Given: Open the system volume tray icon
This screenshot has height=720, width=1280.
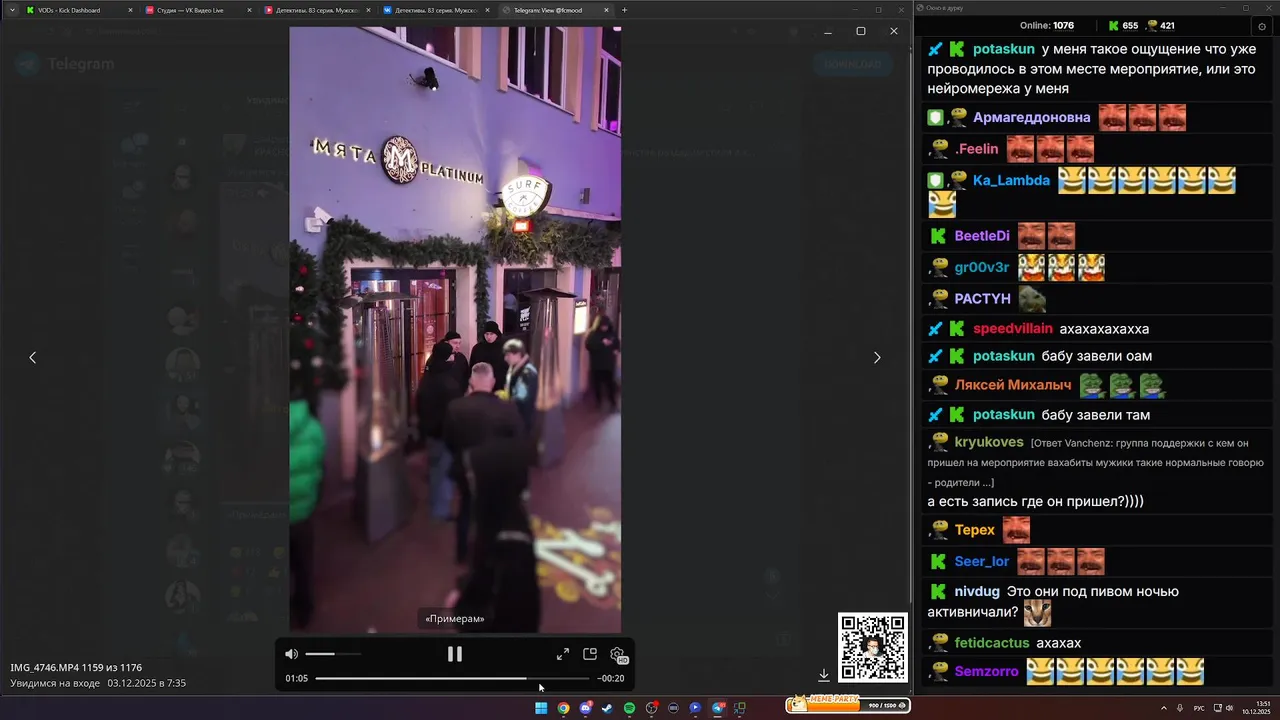Looking at the screenshot, I should click(x=1229, y=708).
